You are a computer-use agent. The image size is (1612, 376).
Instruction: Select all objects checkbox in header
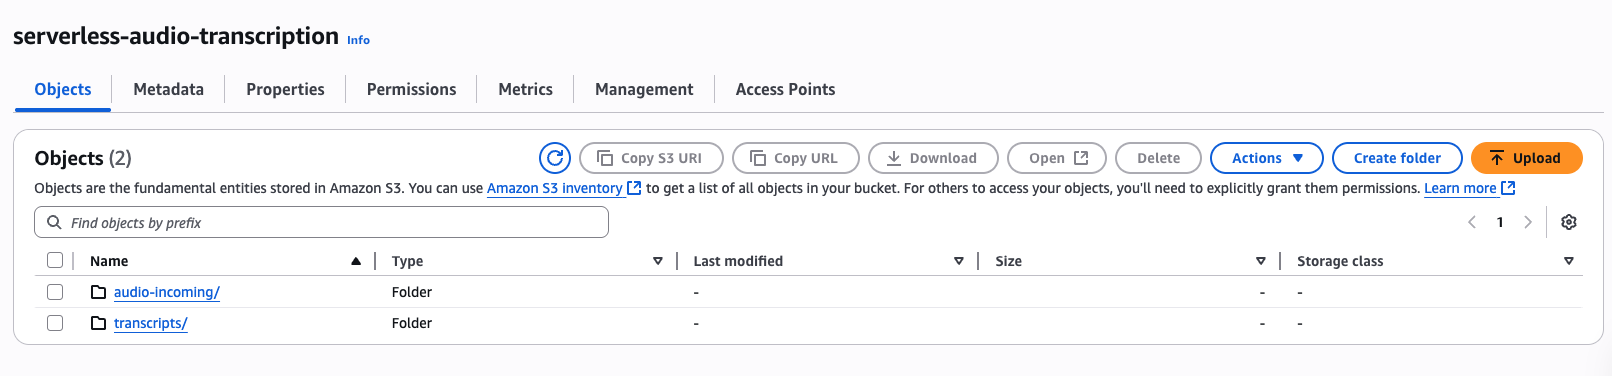point(55,260)
